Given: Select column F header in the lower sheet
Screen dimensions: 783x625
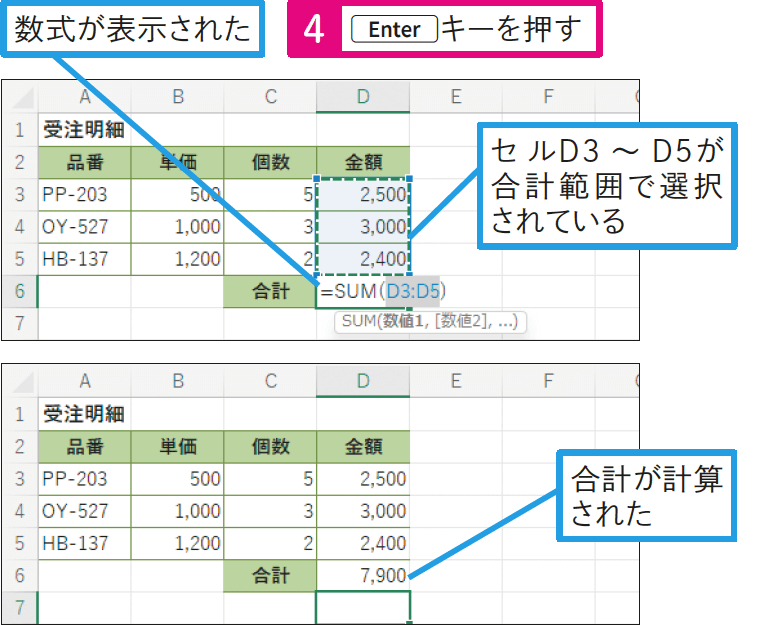Looking at the screenshot, I should 548,381.
